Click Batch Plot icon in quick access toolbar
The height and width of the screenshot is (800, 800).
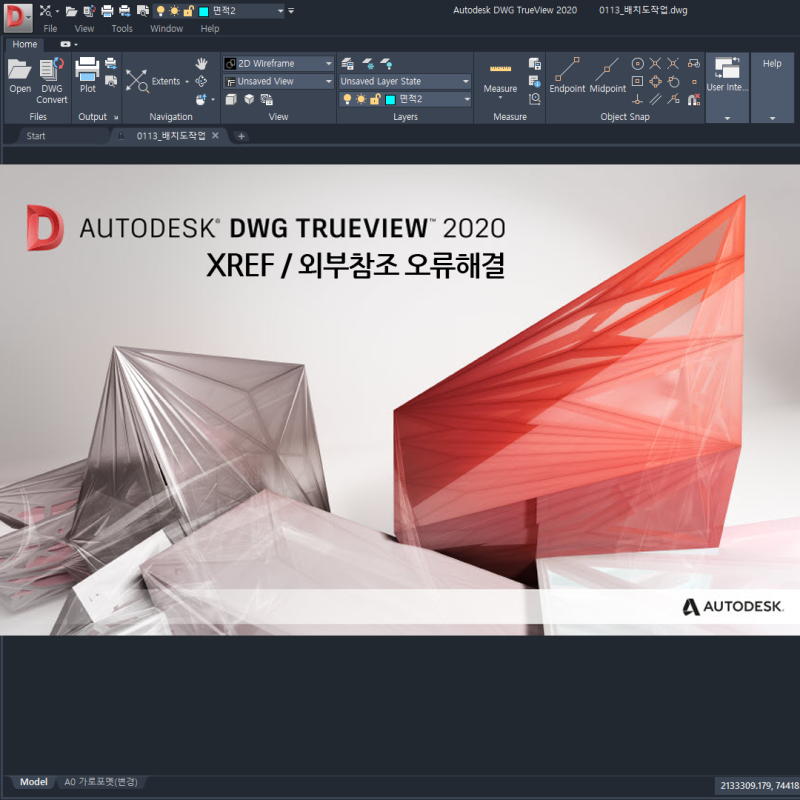tap(125, 11)
